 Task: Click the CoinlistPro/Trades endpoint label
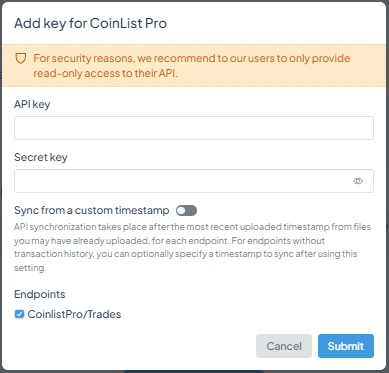[x=74, y=314]
